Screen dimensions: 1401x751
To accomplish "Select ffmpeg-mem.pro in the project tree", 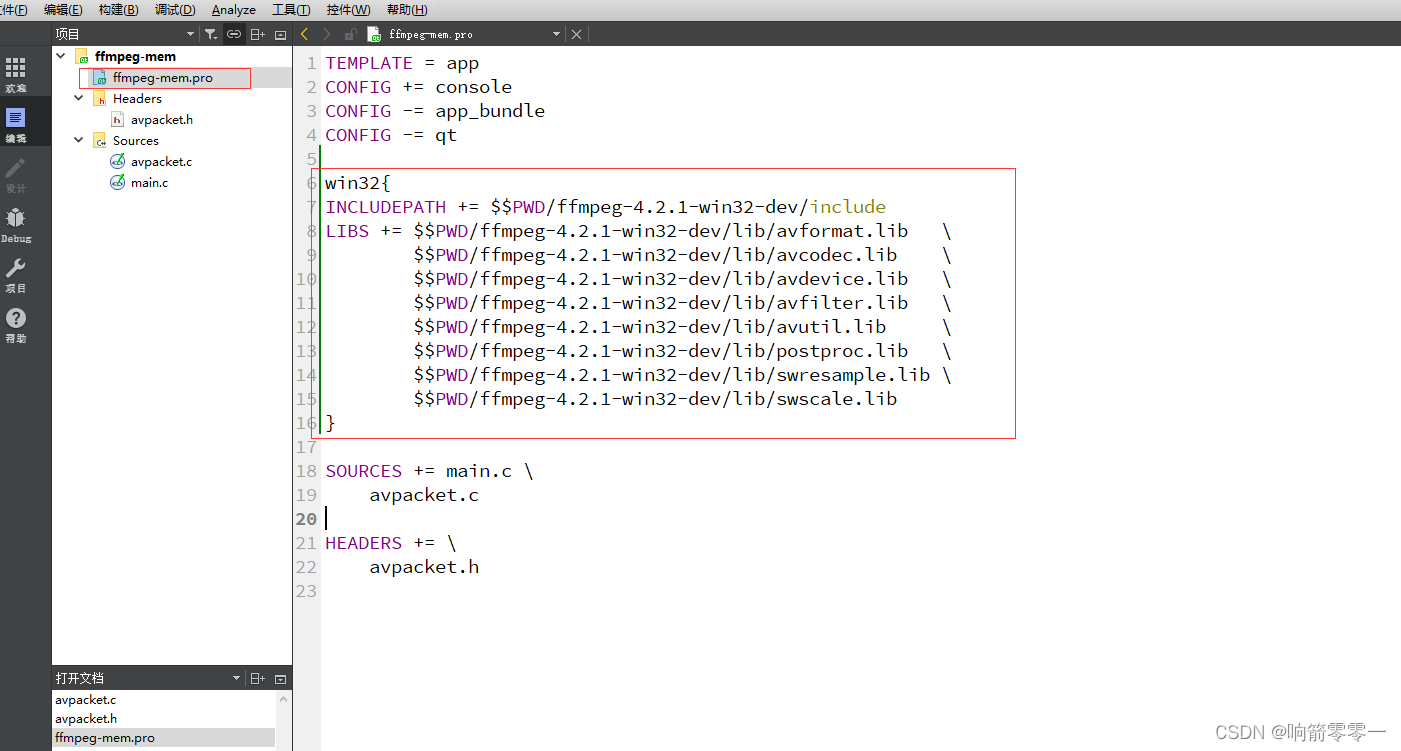I will coord(163,77).
